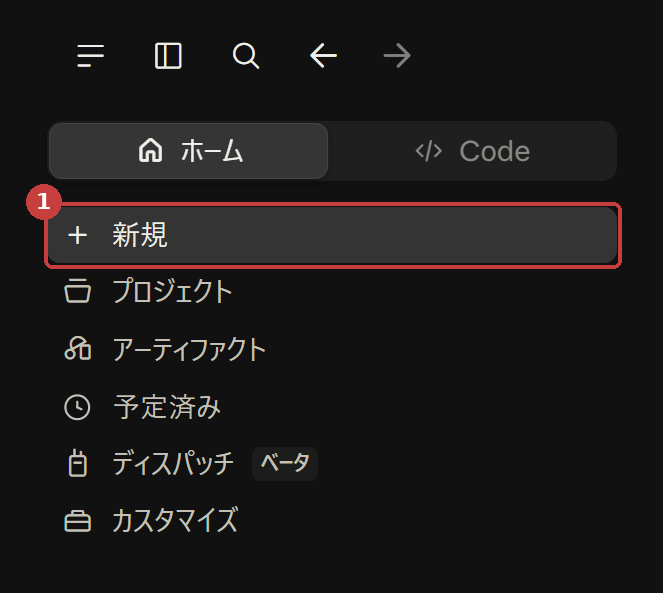Start a new chat with 新規
The height and width of the screenshot is (593, 663).
[x=333, y=235]
